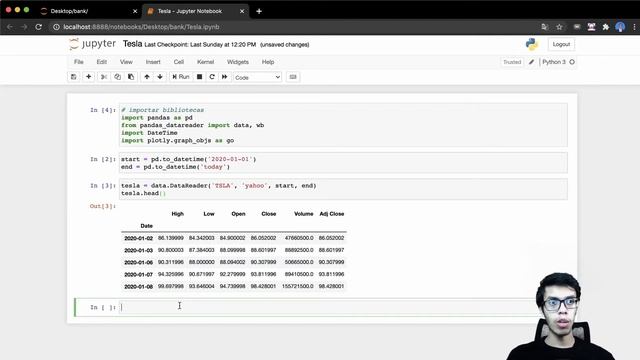Click the Open column header
Viewport: 640px width, 360px height.
click(x=238, y=214)
